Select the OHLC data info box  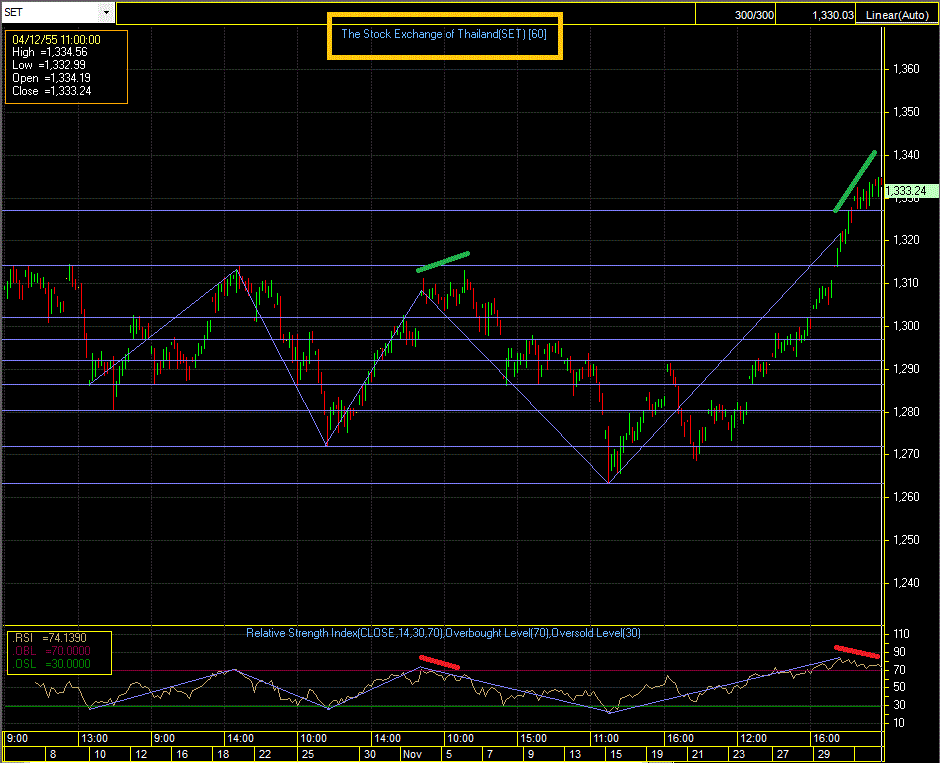click(66, 66)
